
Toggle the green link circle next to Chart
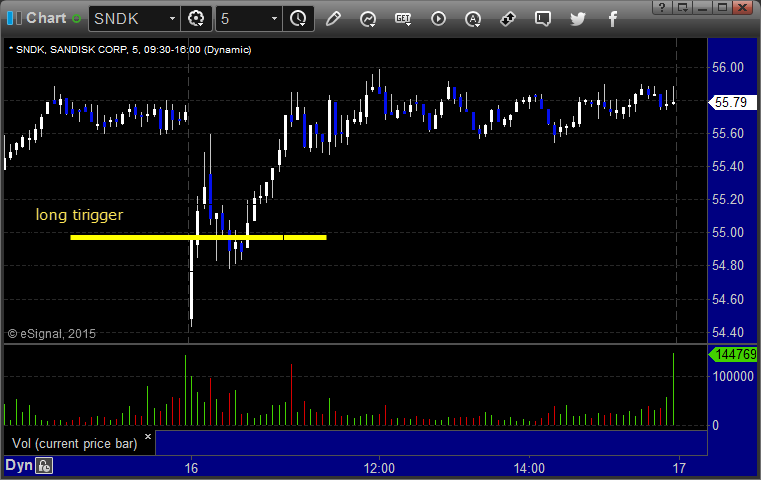(76, 19)
